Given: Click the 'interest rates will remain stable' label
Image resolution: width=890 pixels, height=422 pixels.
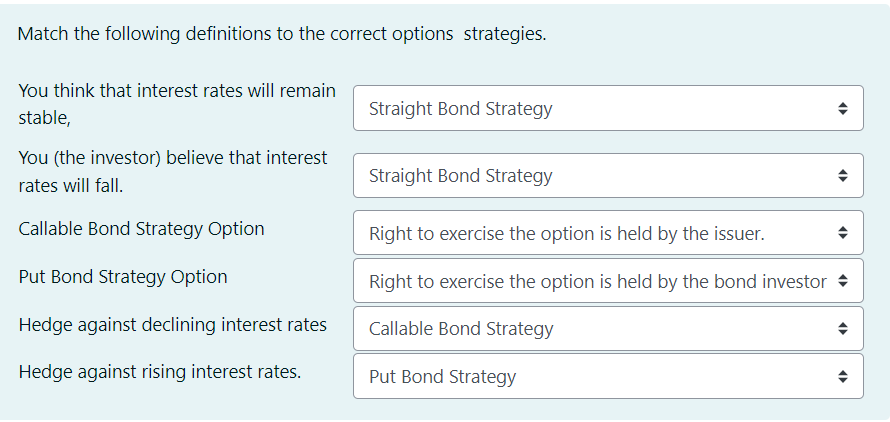Looking at the screenshot, I should [177, 104].
